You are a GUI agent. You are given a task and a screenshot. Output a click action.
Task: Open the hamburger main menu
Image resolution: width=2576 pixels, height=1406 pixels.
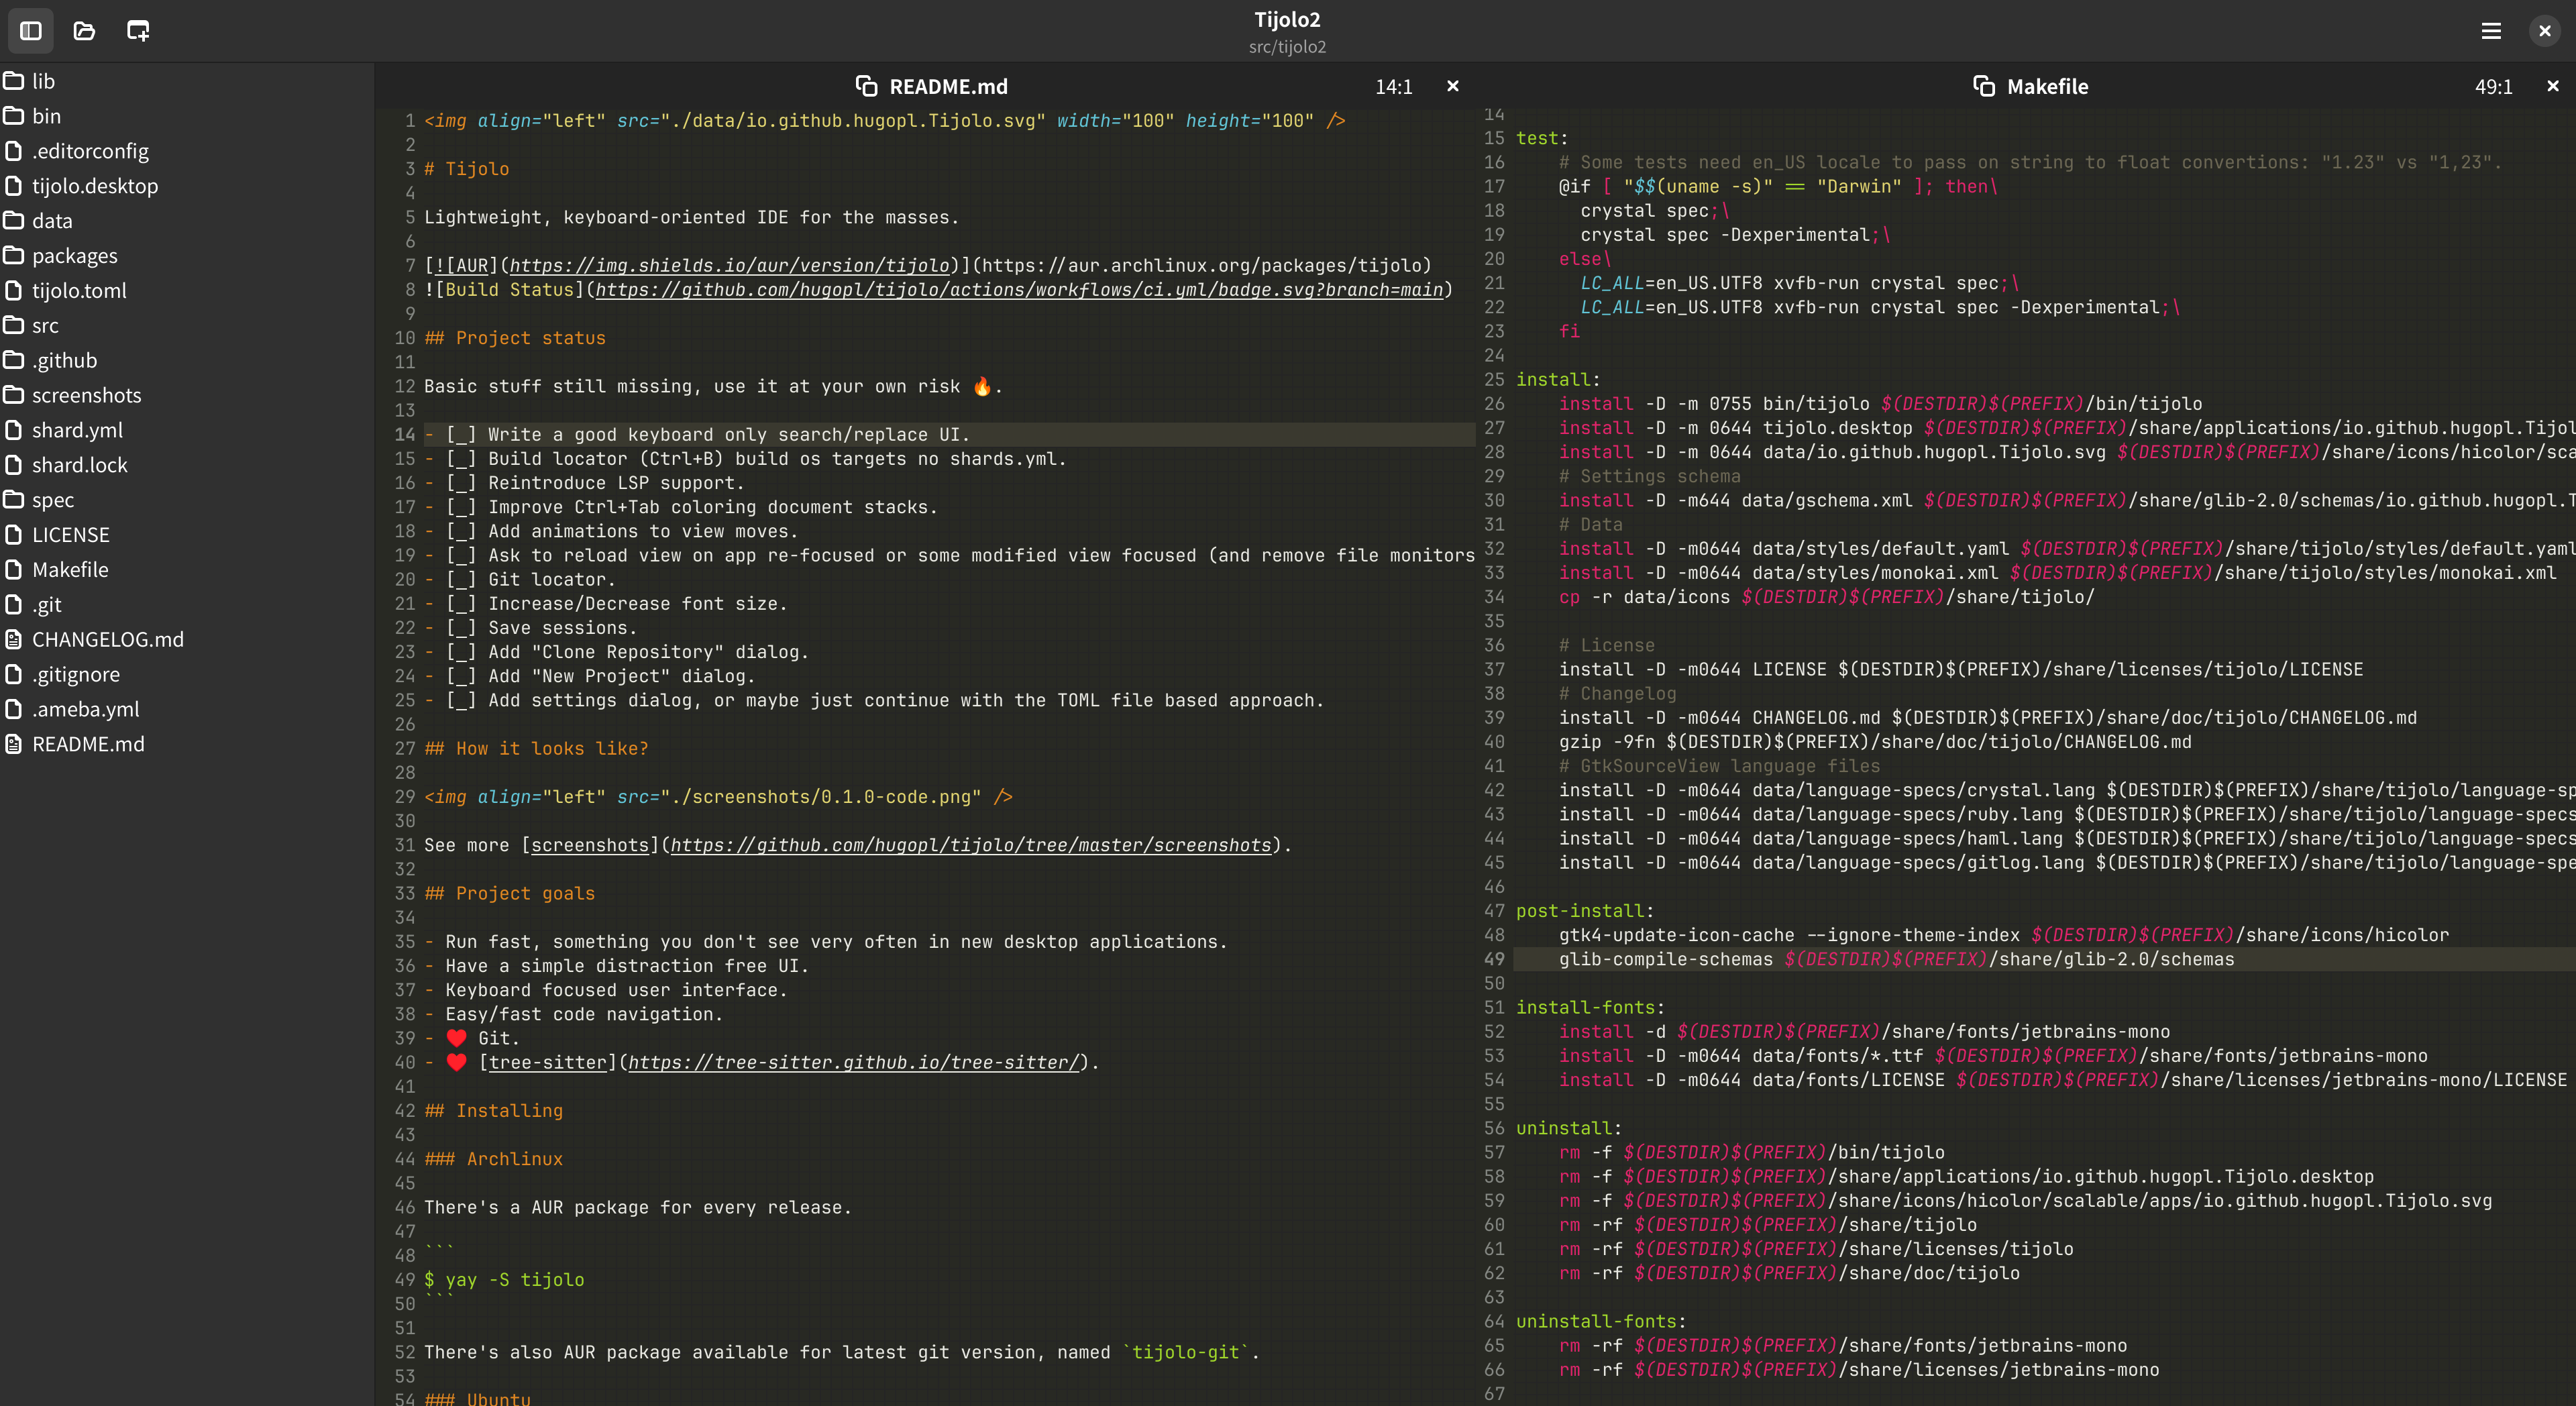2491,31
